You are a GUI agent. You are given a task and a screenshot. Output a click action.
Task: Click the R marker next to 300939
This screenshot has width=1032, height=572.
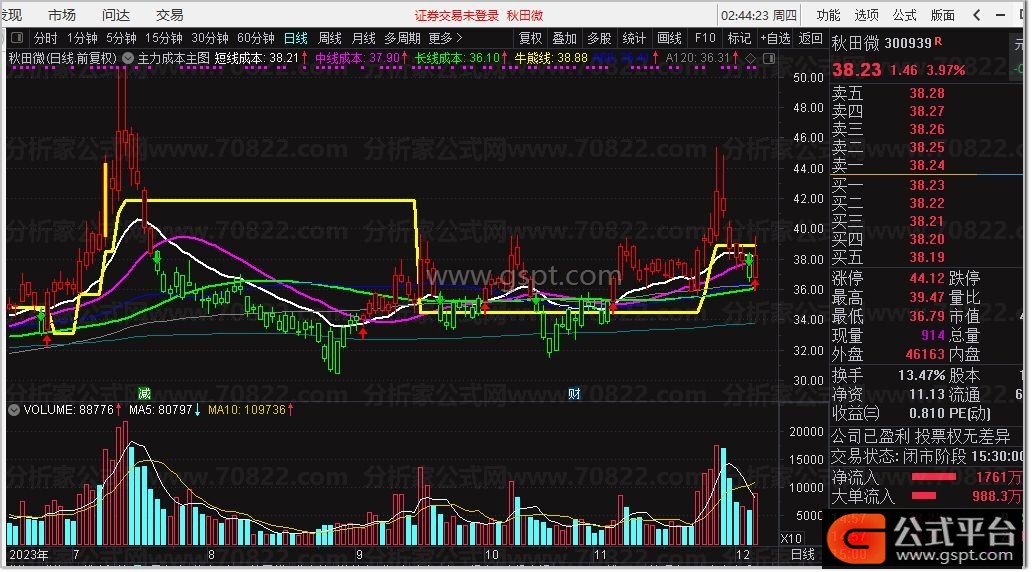pos(938,41)
